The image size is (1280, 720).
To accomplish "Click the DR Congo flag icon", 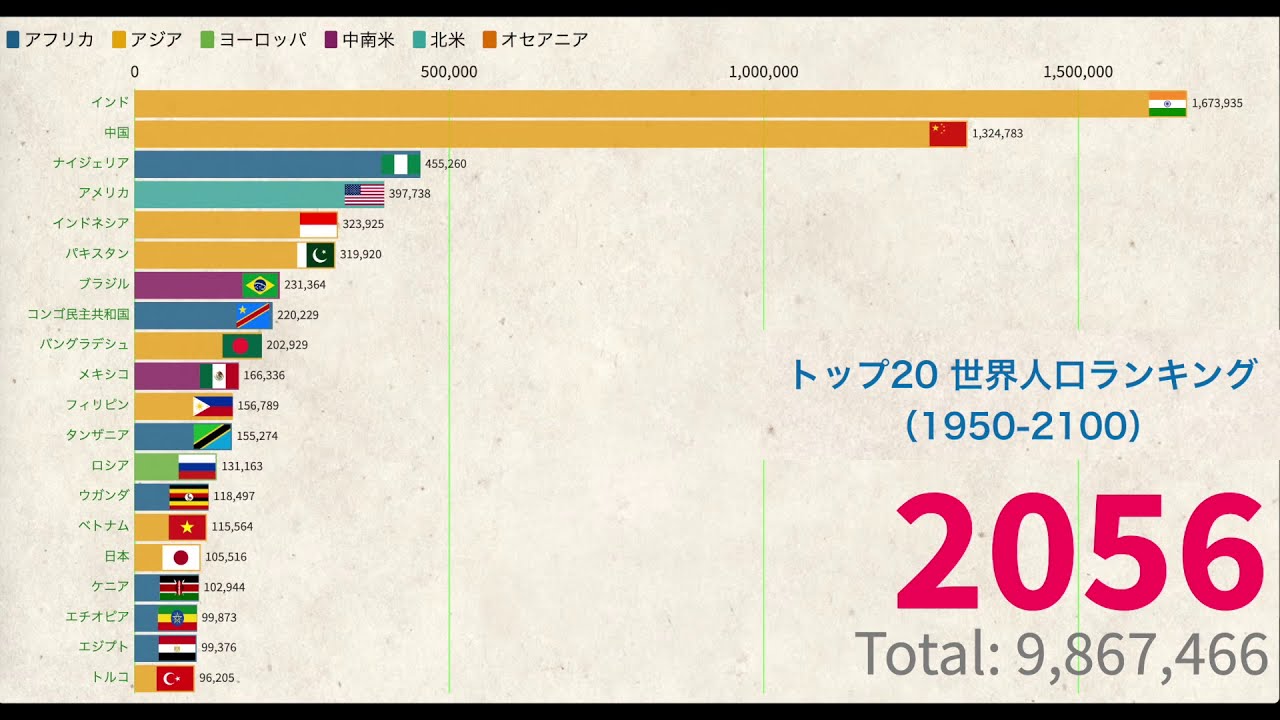I will pos(253,315).
